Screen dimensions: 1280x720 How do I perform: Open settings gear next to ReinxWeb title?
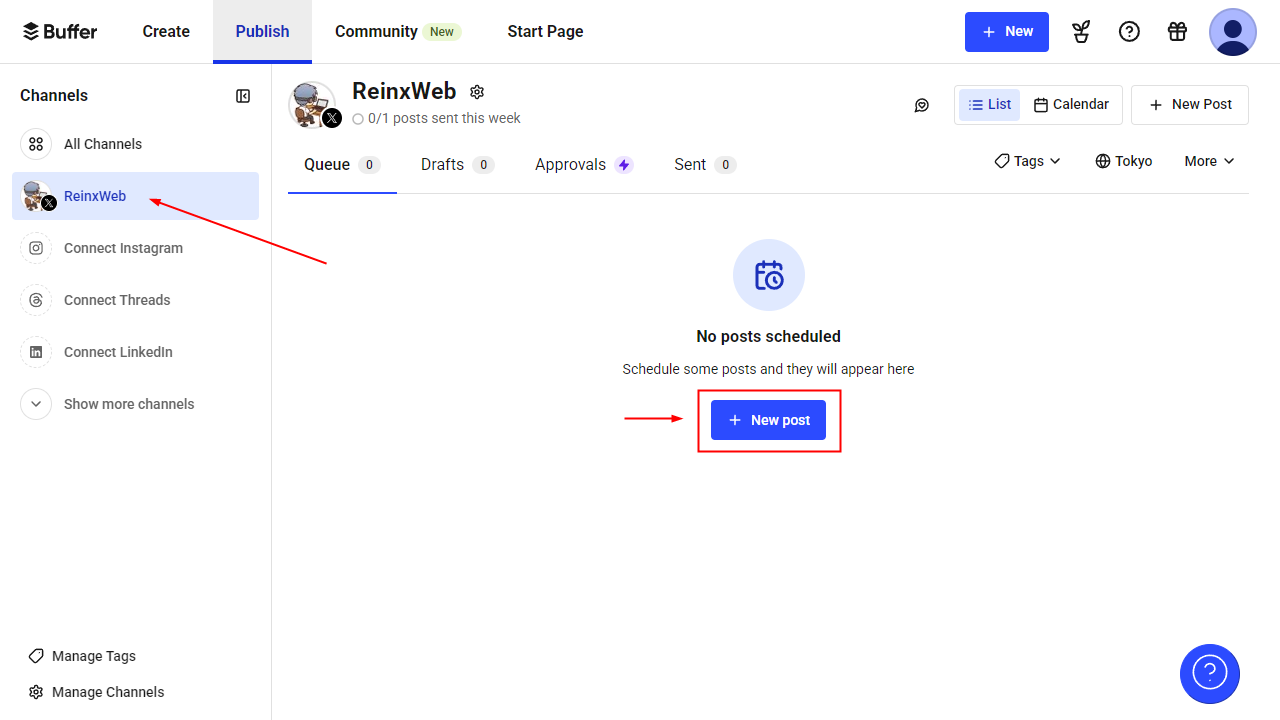coord(477,91)
